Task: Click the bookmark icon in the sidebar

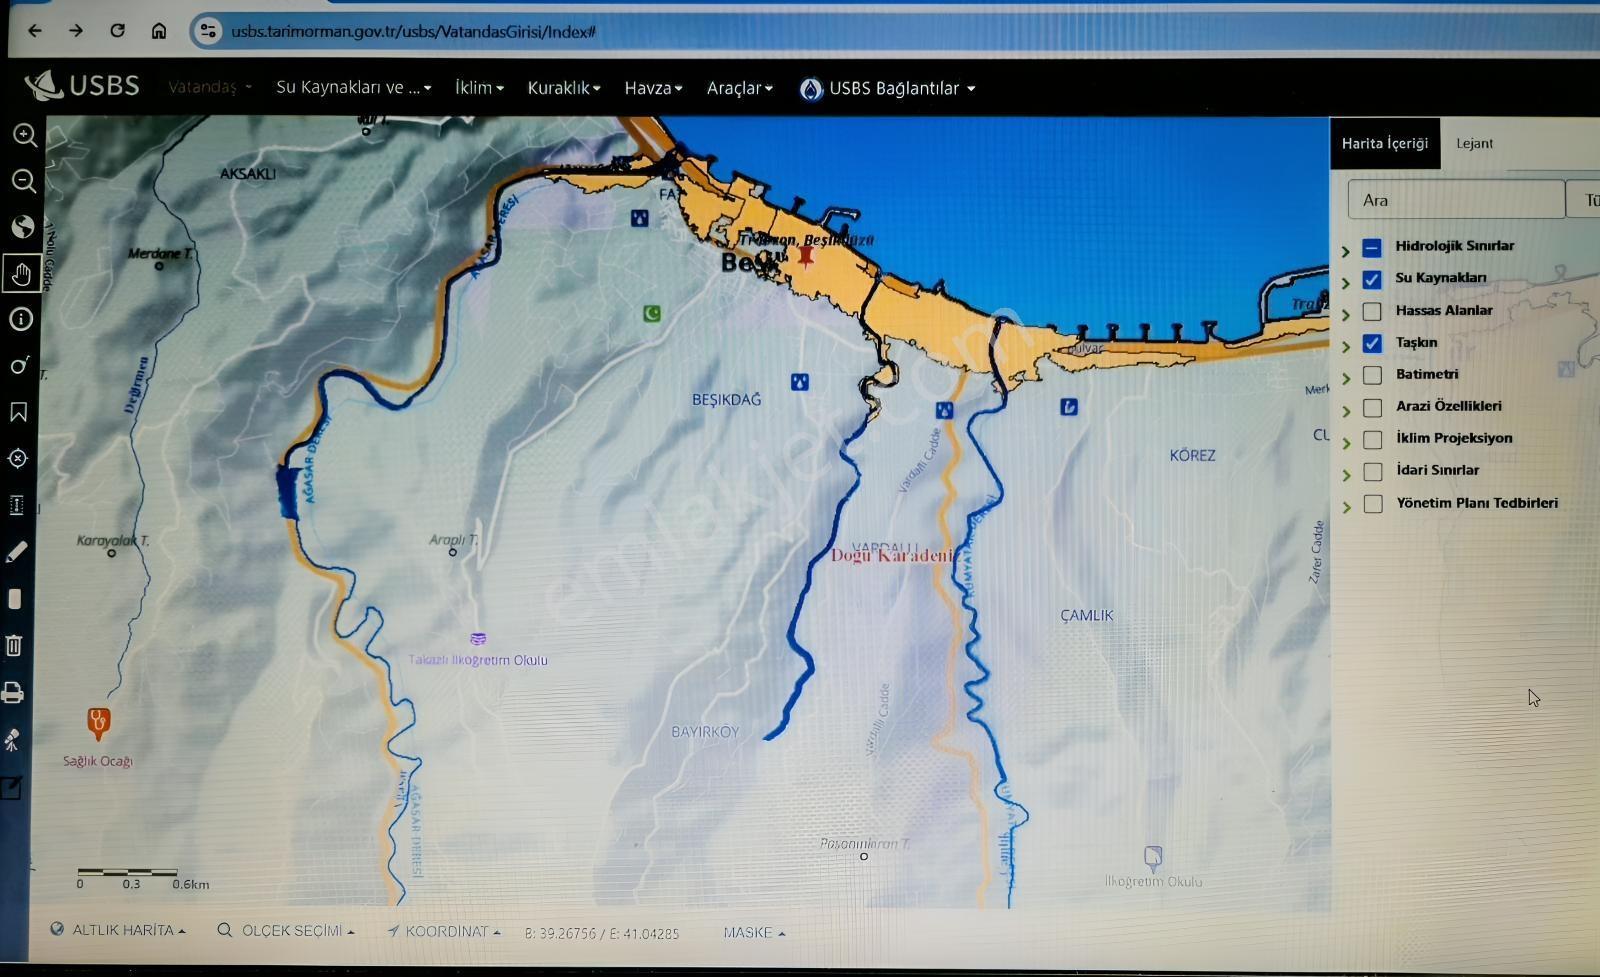Action: pos(19,412)
